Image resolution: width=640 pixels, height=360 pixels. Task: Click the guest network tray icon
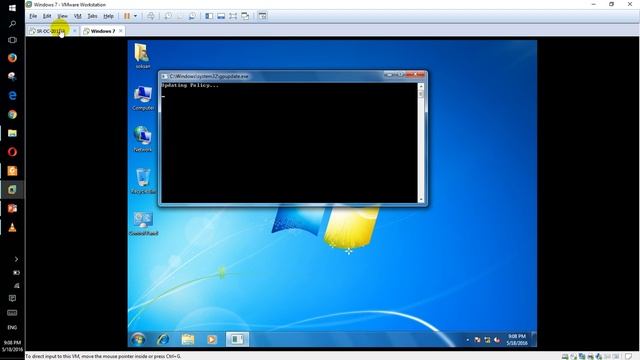[x=487, y=340]
